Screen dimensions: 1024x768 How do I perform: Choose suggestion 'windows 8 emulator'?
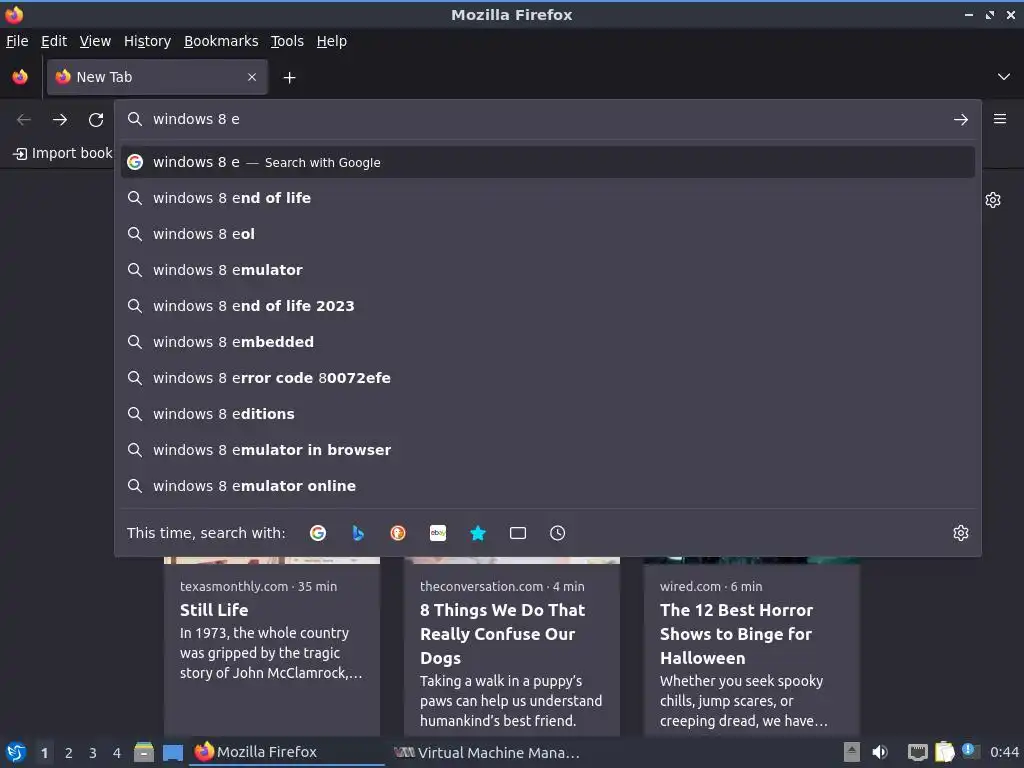[x=547, y=270]
